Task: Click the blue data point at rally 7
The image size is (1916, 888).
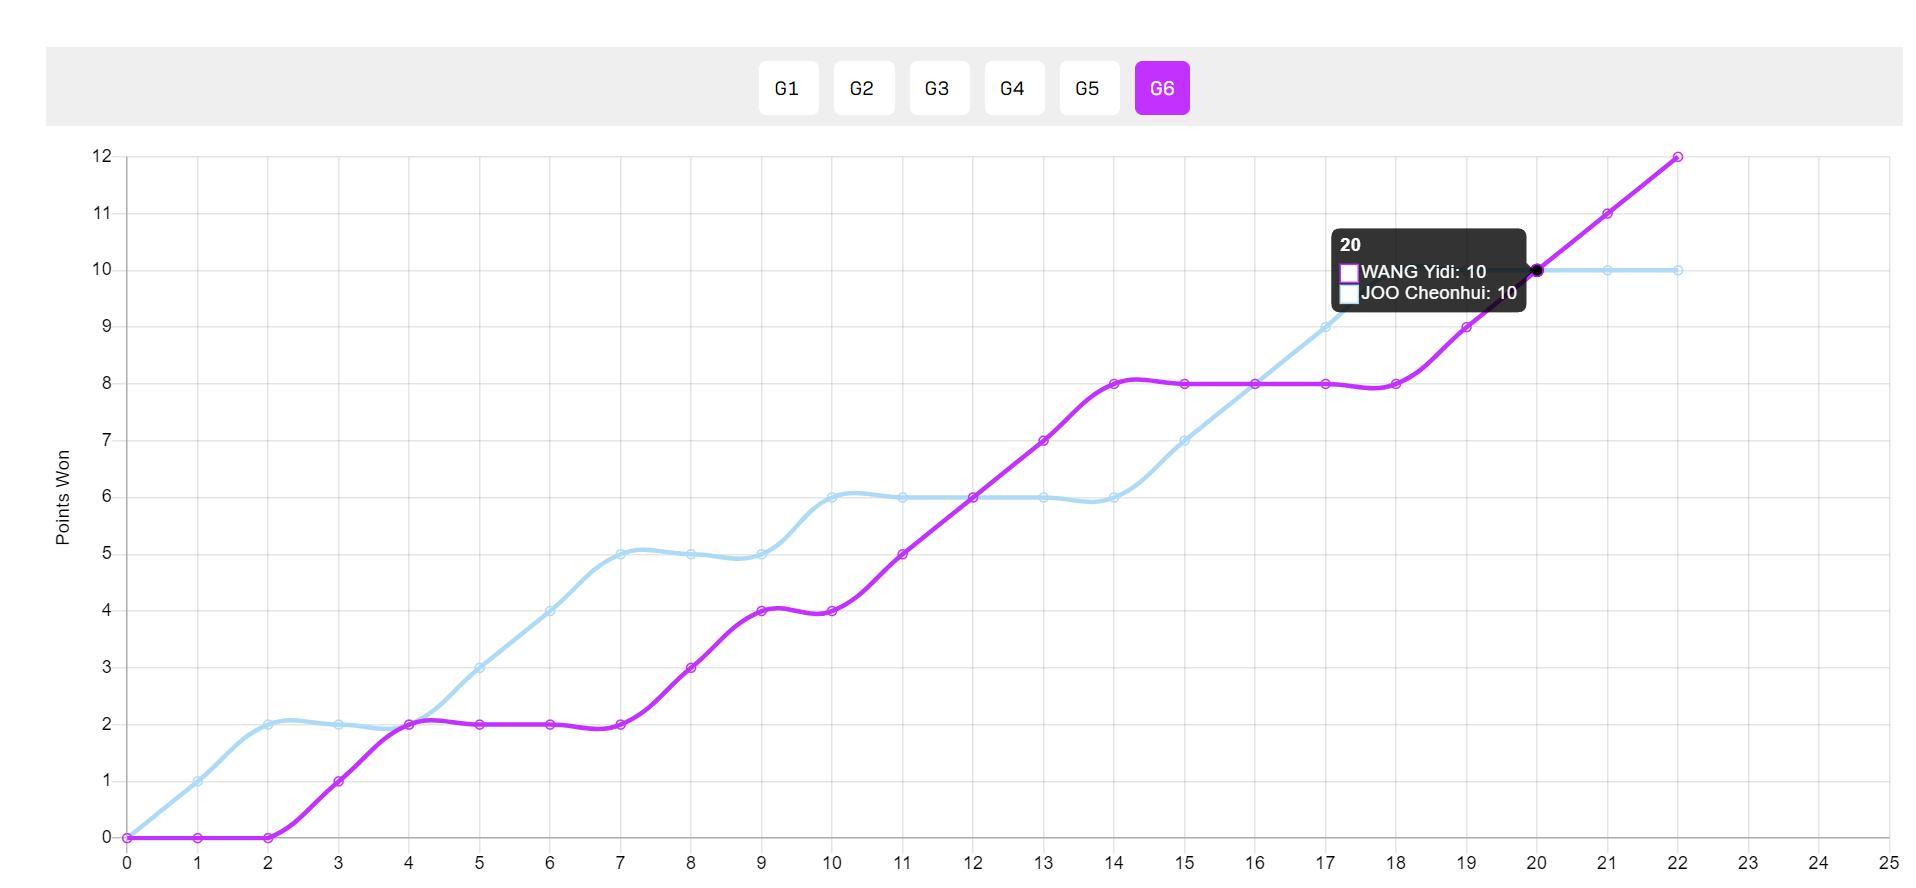Action: pyautogui.click(x=620, y=554)
